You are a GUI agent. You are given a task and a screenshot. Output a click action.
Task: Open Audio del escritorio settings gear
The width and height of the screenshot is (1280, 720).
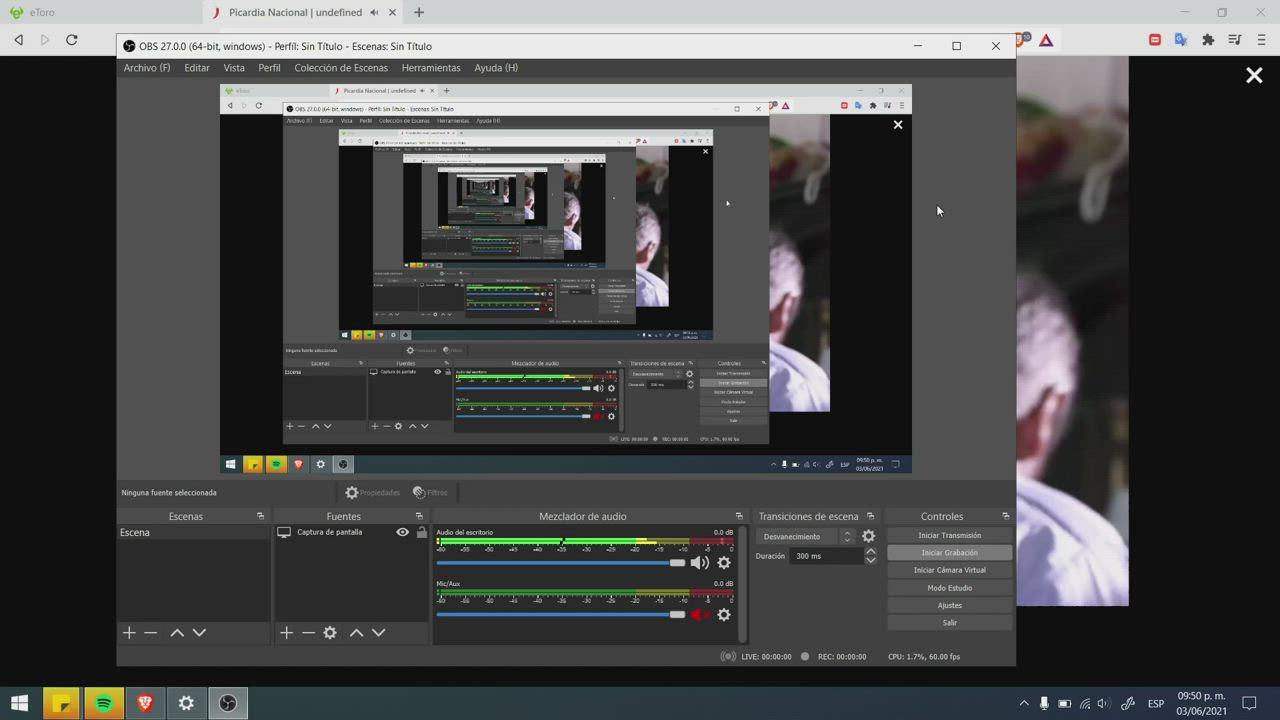click(724, 563)
